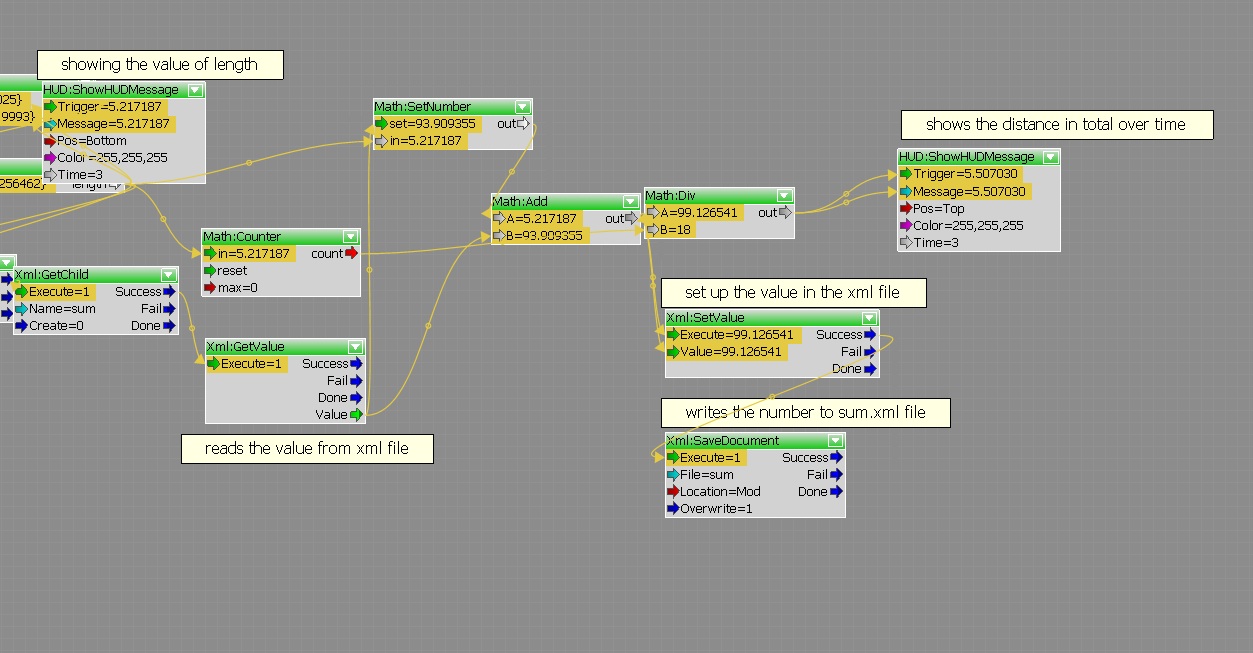The height and width of the screenshot is (653, 1253).
Task: Click the Math:Div out port arrow
Action: point(785,213)
